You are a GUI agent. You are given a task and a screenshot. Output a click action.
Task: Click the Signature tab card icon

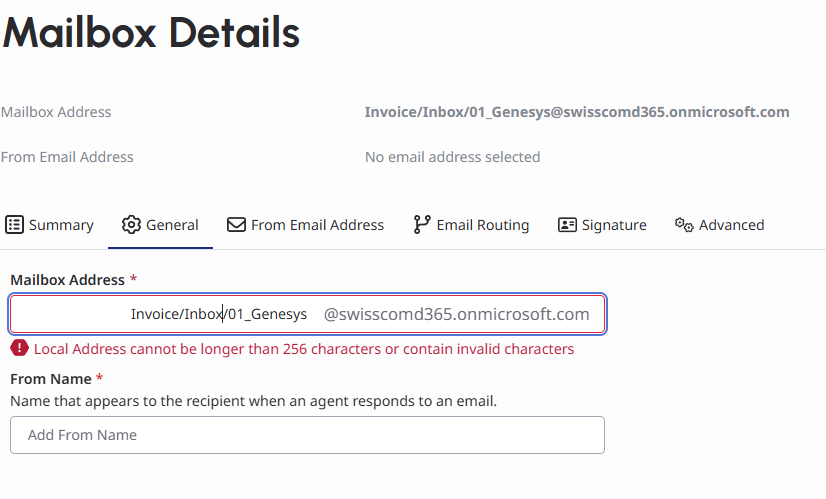[567, 225]
